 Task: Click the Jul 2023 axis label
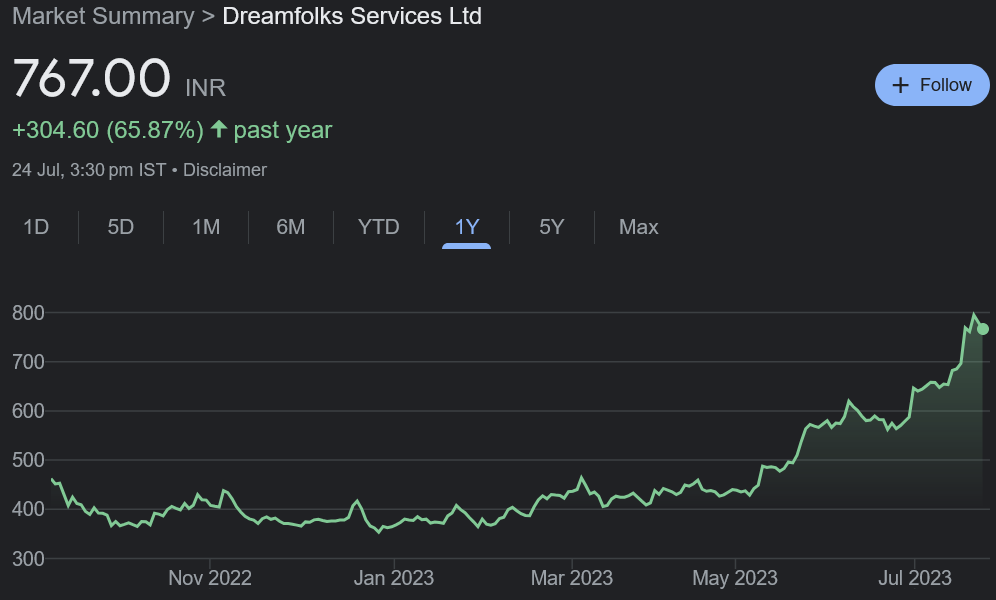[915, 578]
